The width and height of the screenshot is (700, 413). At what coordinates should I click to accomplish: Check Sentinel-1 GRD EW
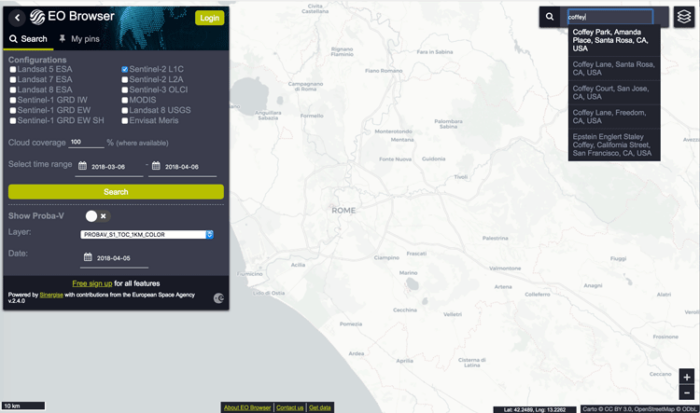coord(13,111)
